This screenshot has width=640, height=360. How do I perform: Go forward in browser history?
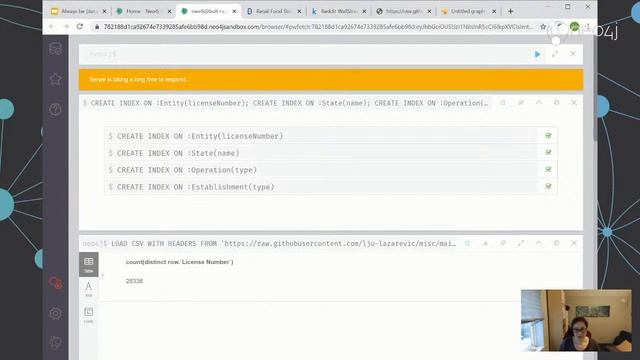(66, 27)
